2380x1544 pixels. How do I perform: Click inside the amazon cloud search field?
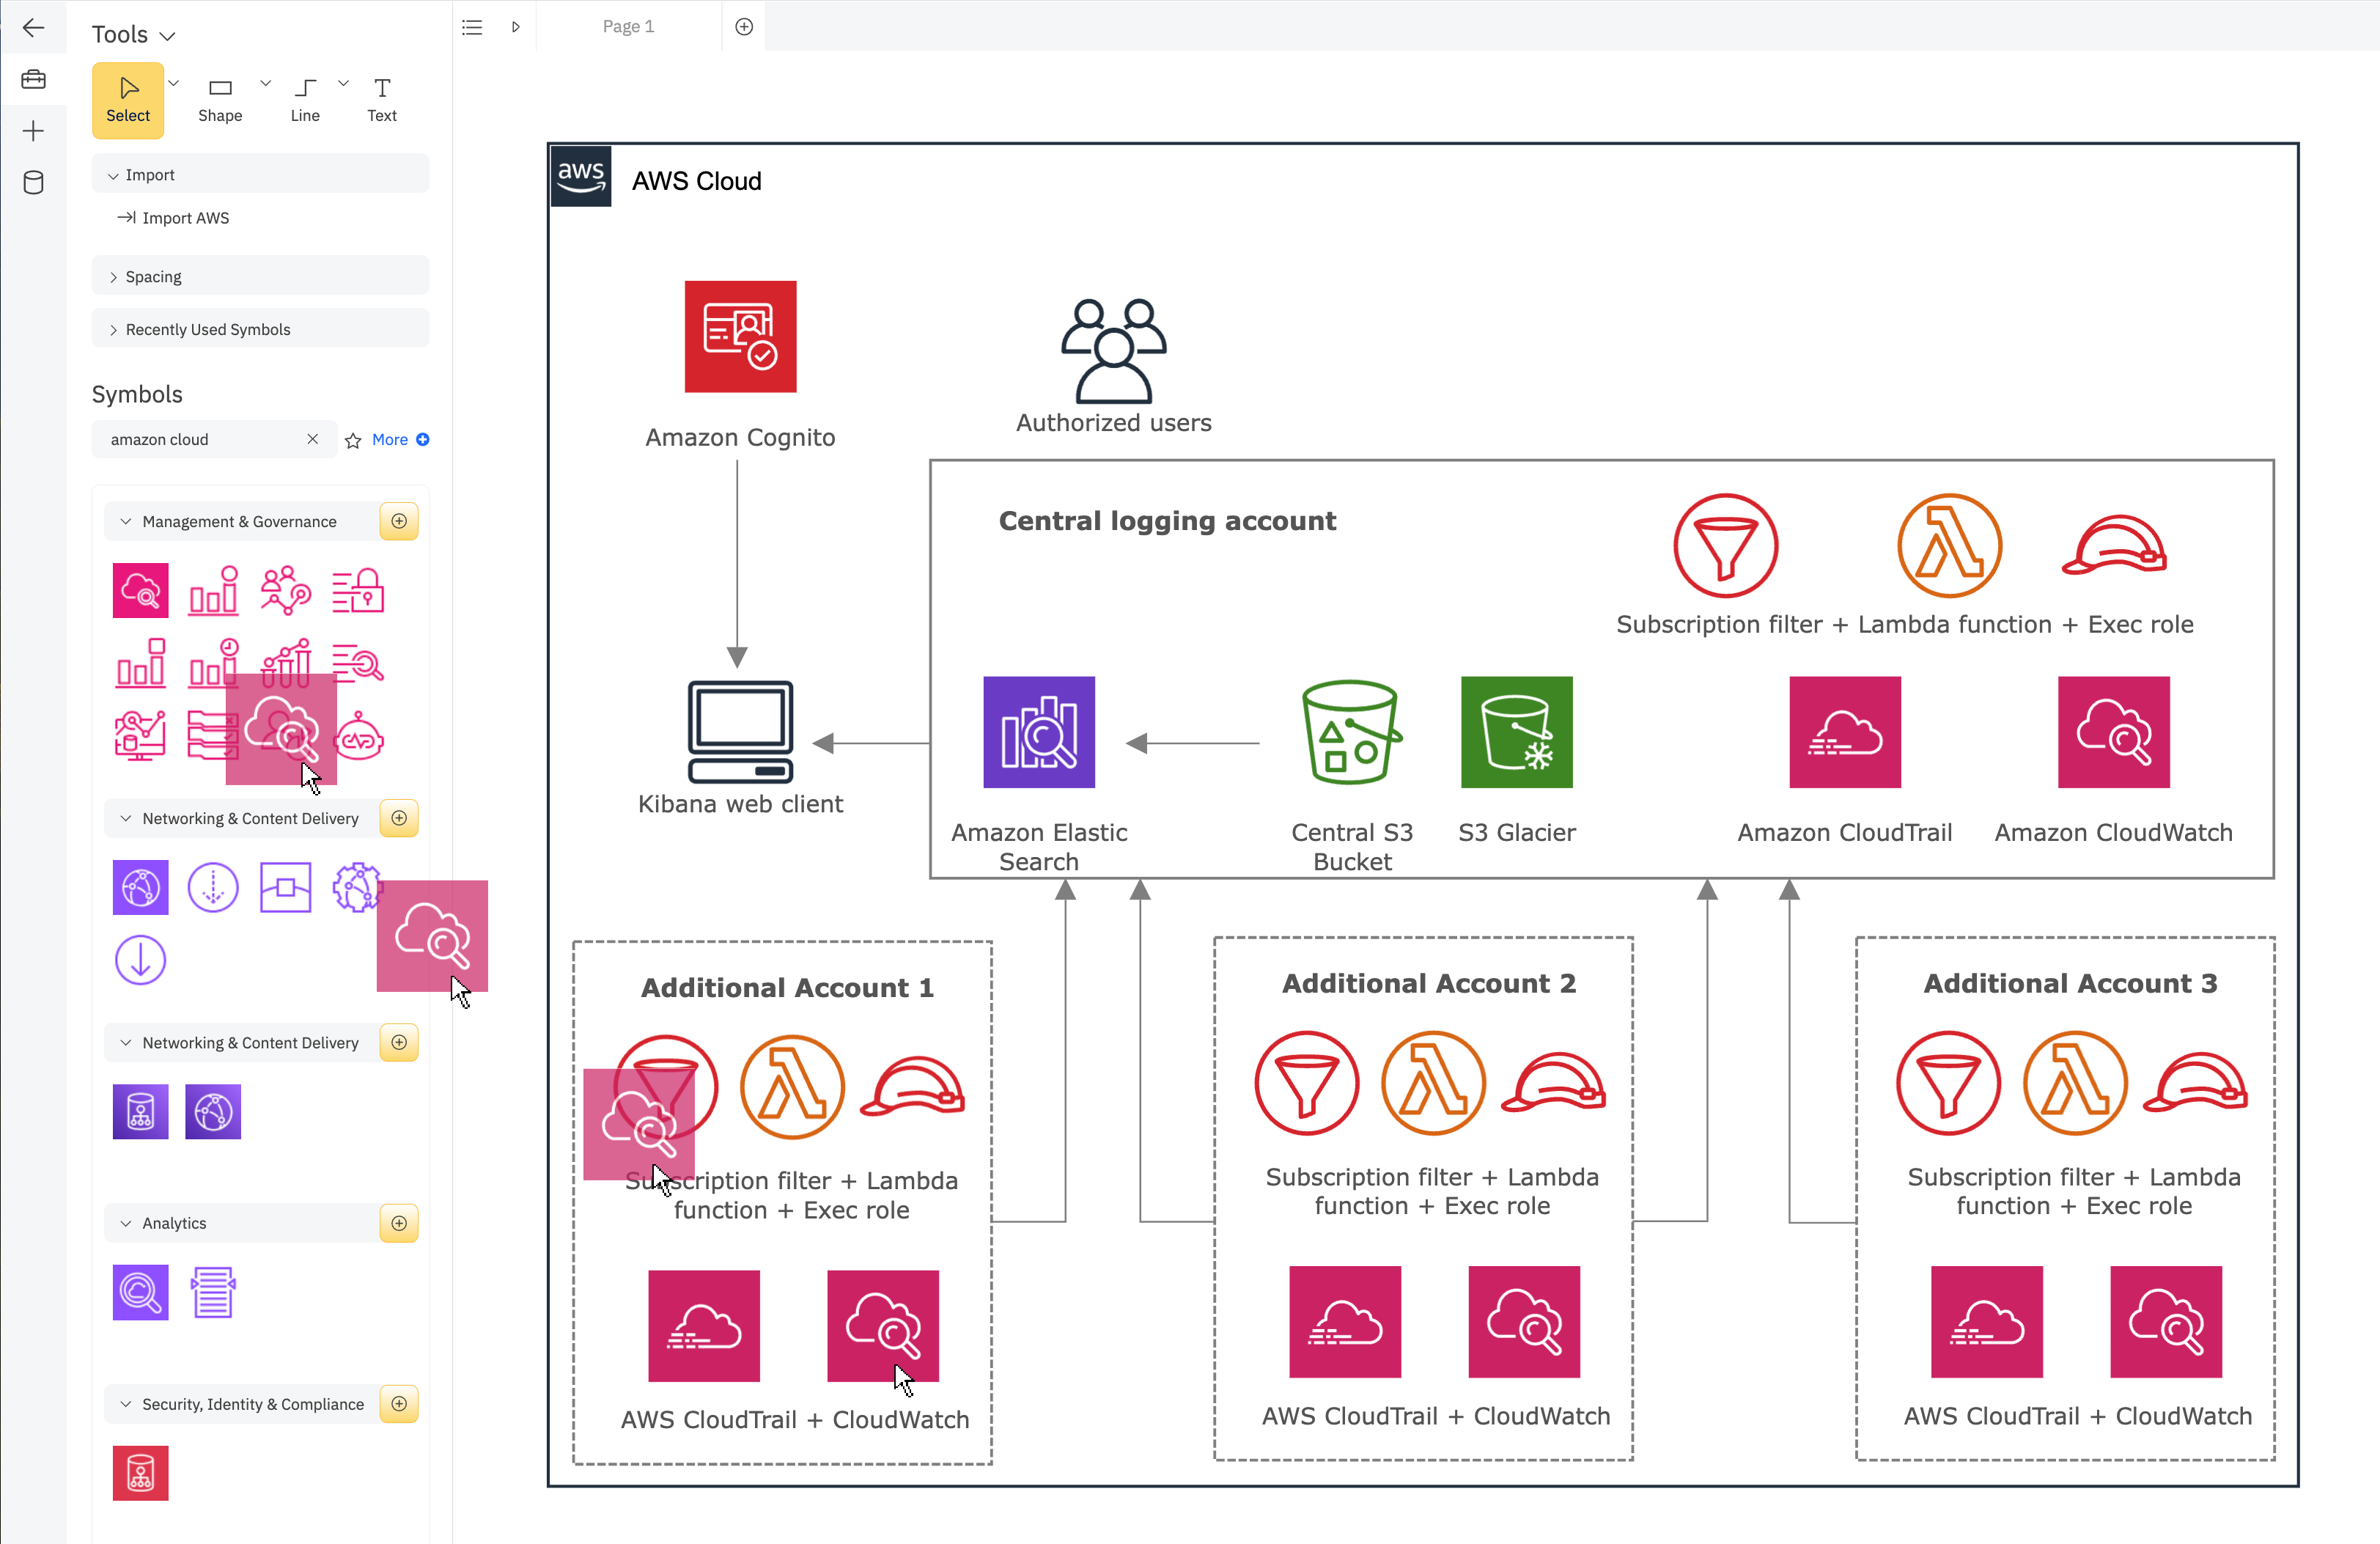point(200,439)
